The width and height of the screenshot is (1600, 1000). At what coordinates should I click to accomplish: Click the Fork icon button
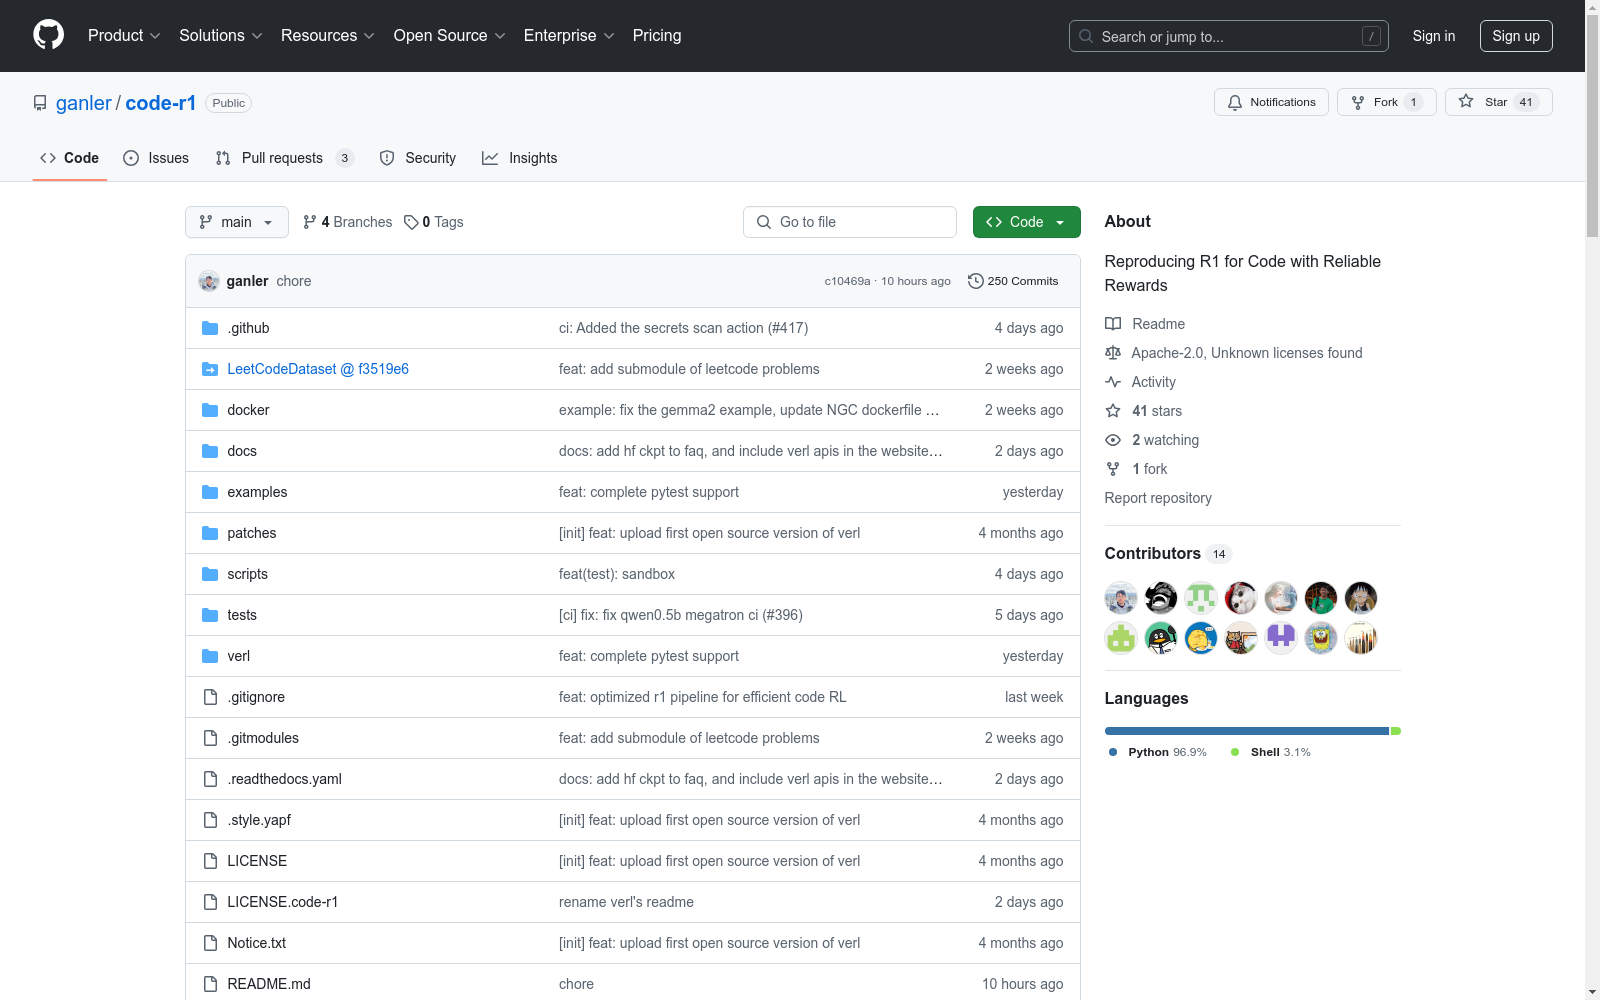(1357, 102)
